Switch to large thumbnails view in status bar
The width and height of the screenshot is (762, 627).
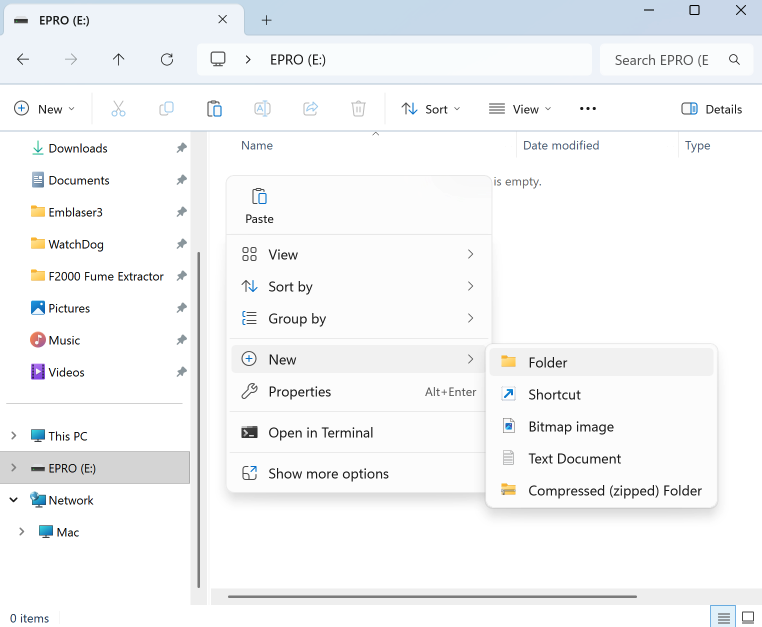tap(746, 617)
